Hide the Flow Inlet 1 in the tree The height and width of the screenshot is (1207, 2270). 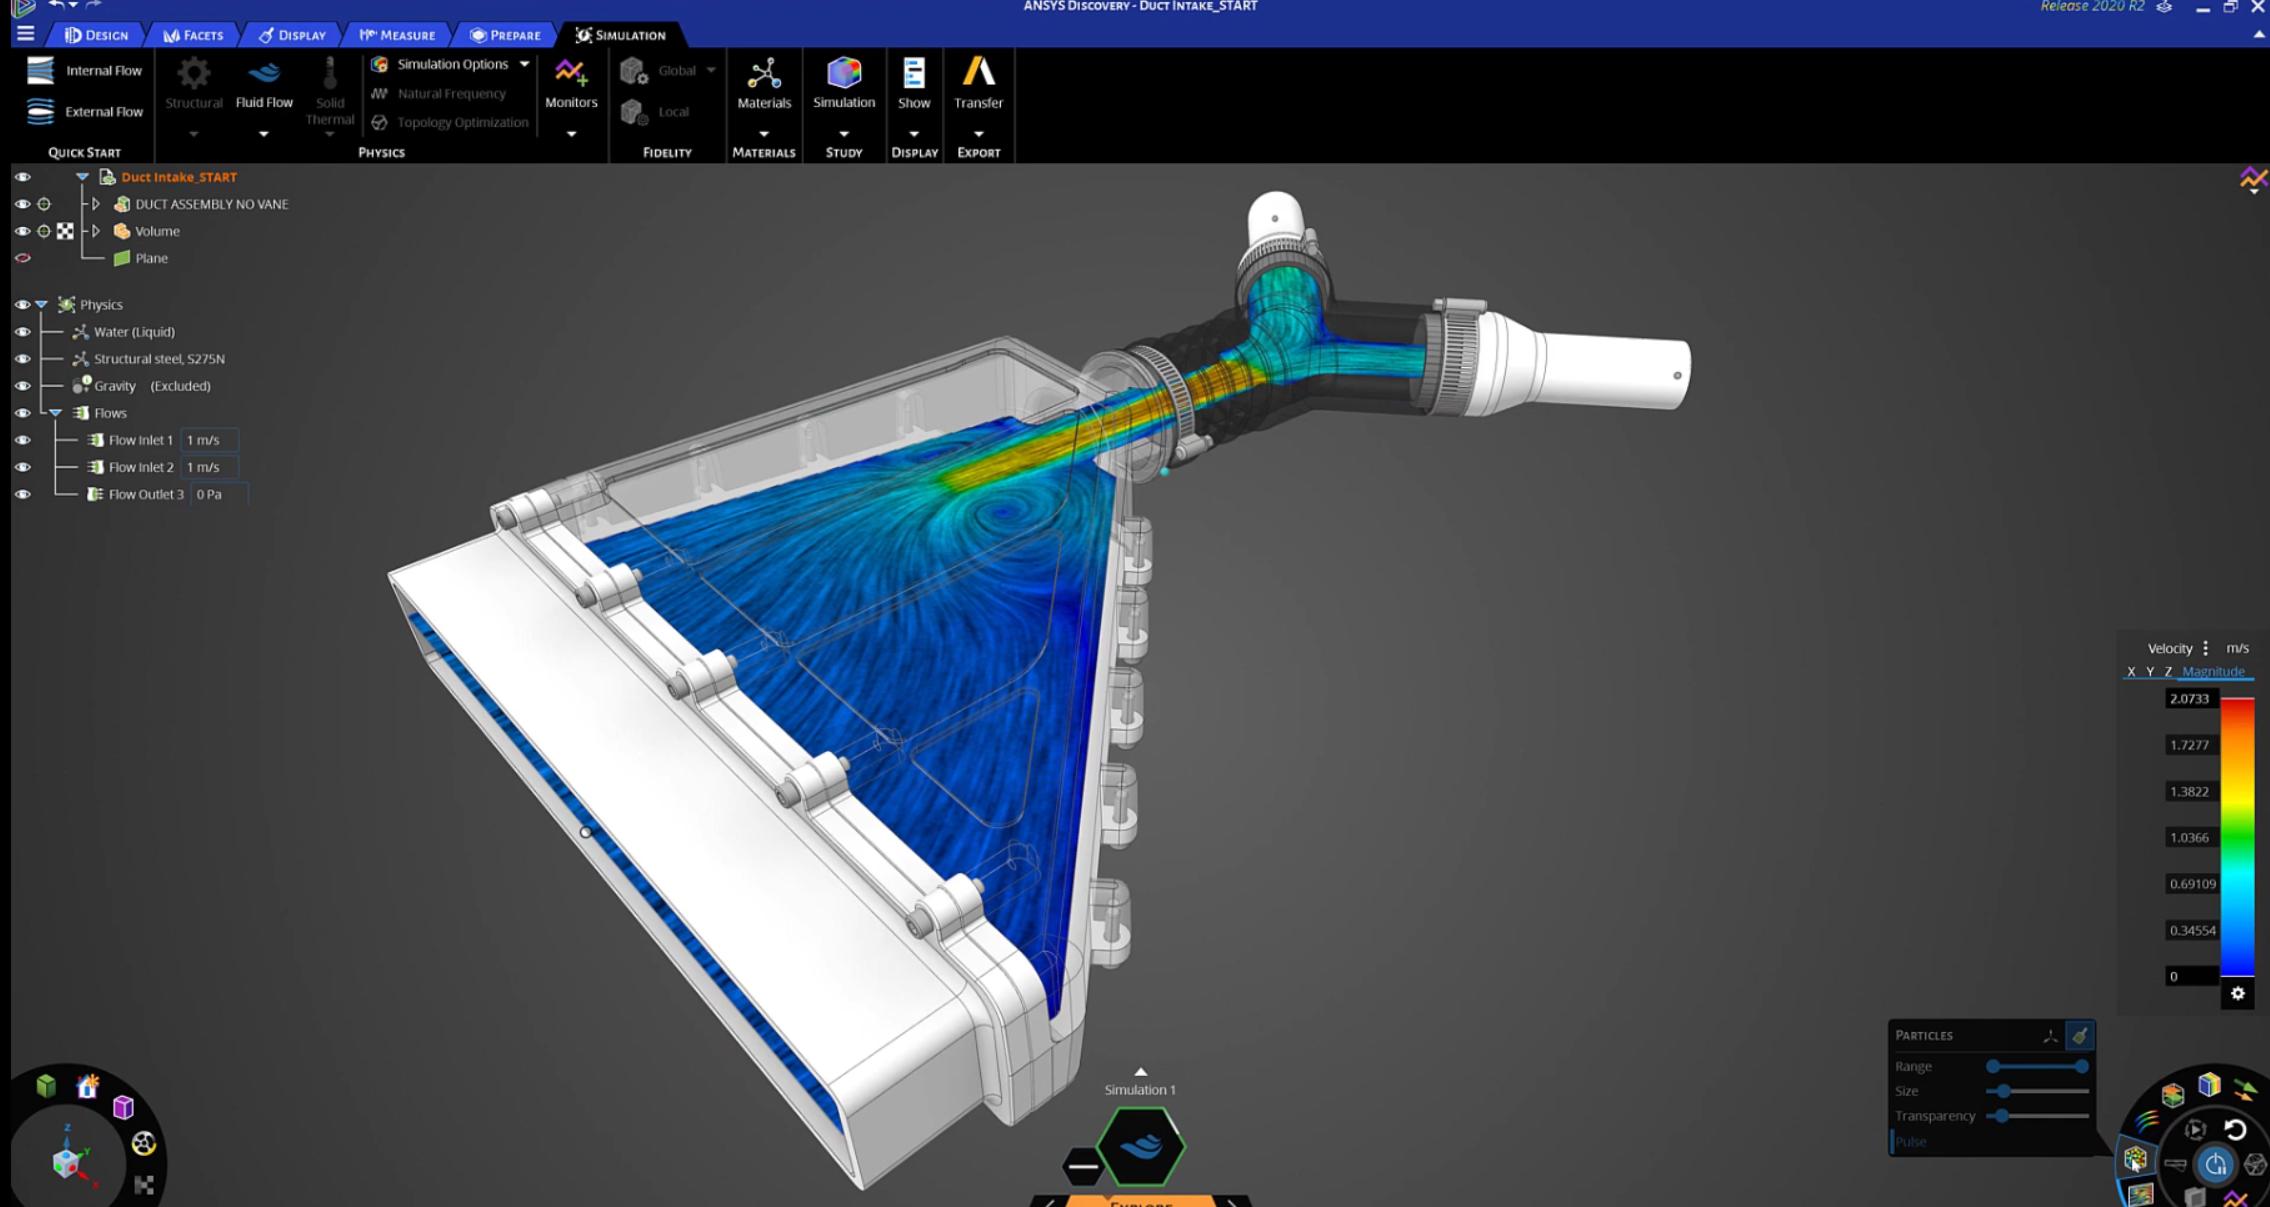pos(22,440)
